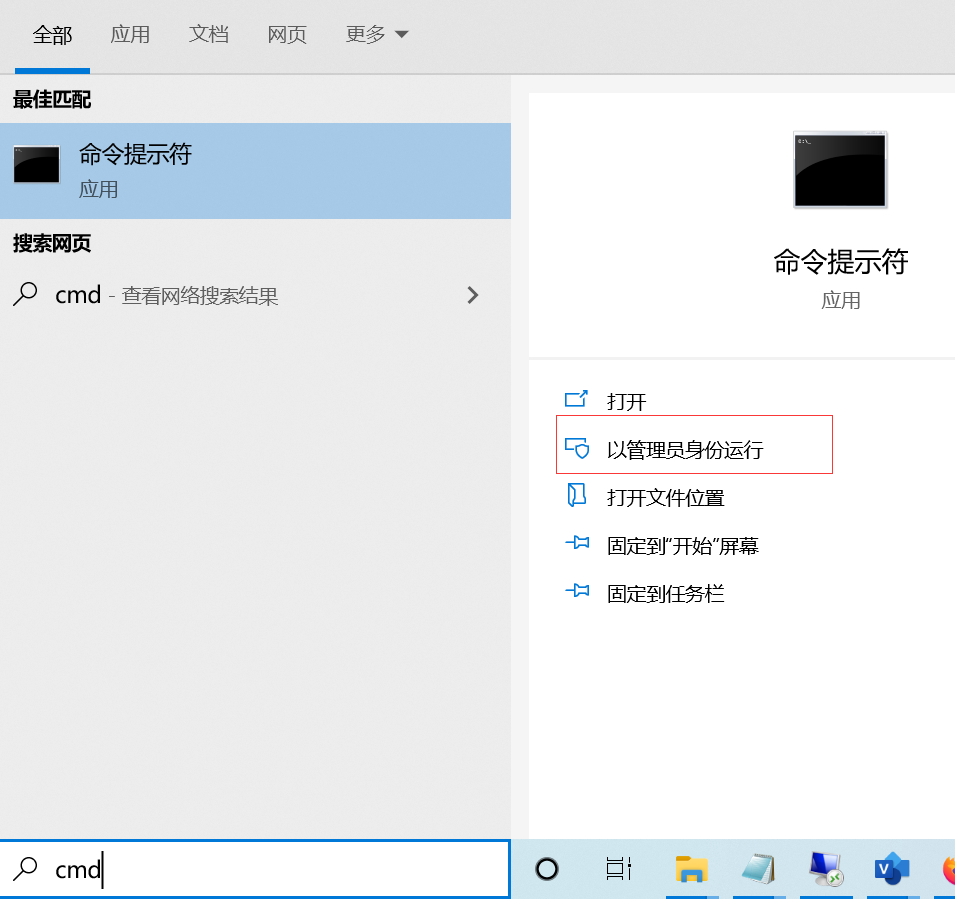The height and width of the screenshot is (899, 955).
Task: Open File Explorer from the taskbar
Action: [692, 869]
